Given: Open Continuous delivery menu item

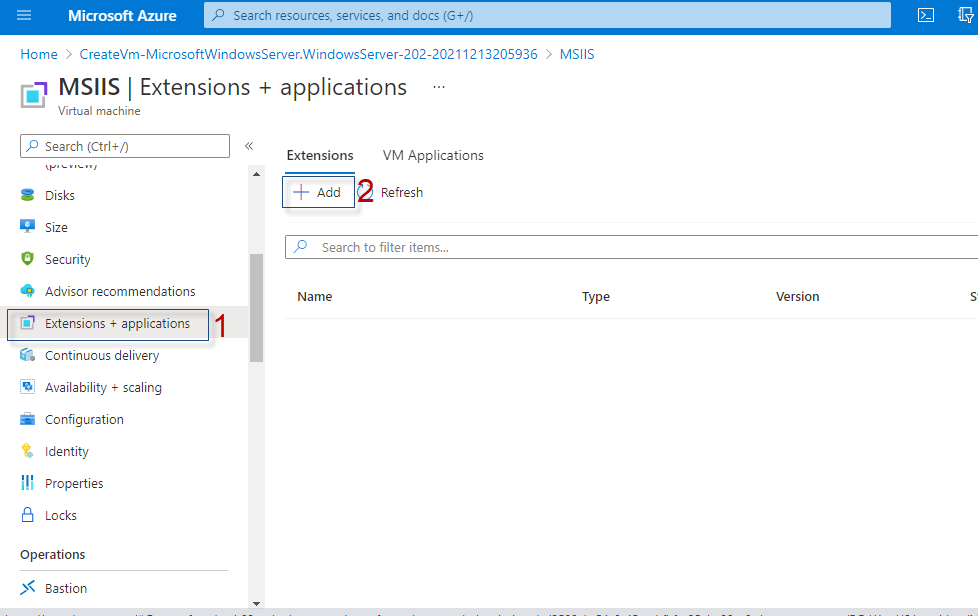Looking at the screenshot, I should pyautogui.click(x=102, y=355).
